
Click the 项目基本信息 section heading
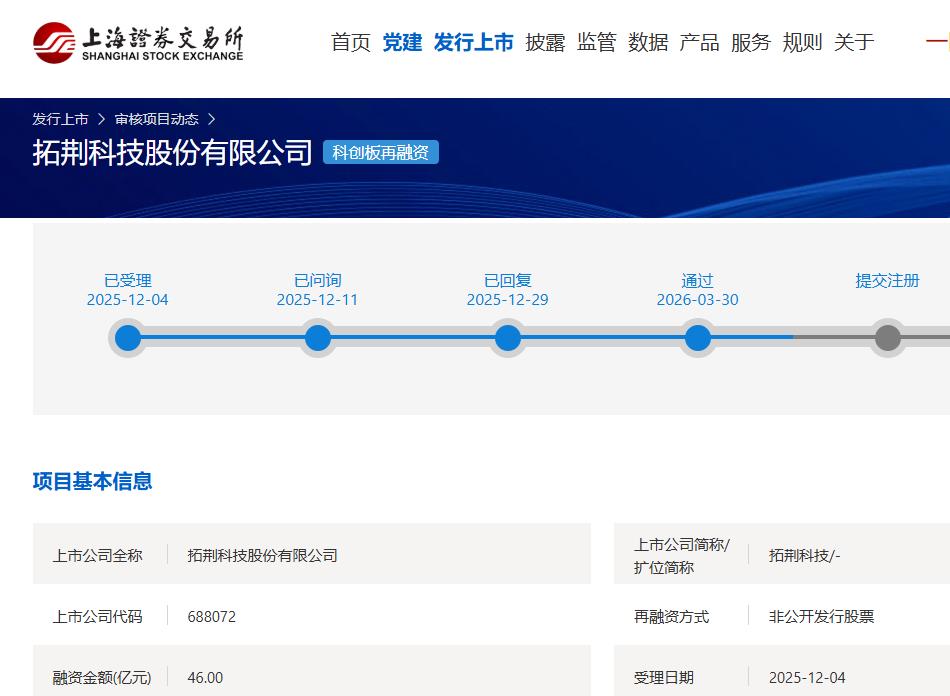point(92,481)
